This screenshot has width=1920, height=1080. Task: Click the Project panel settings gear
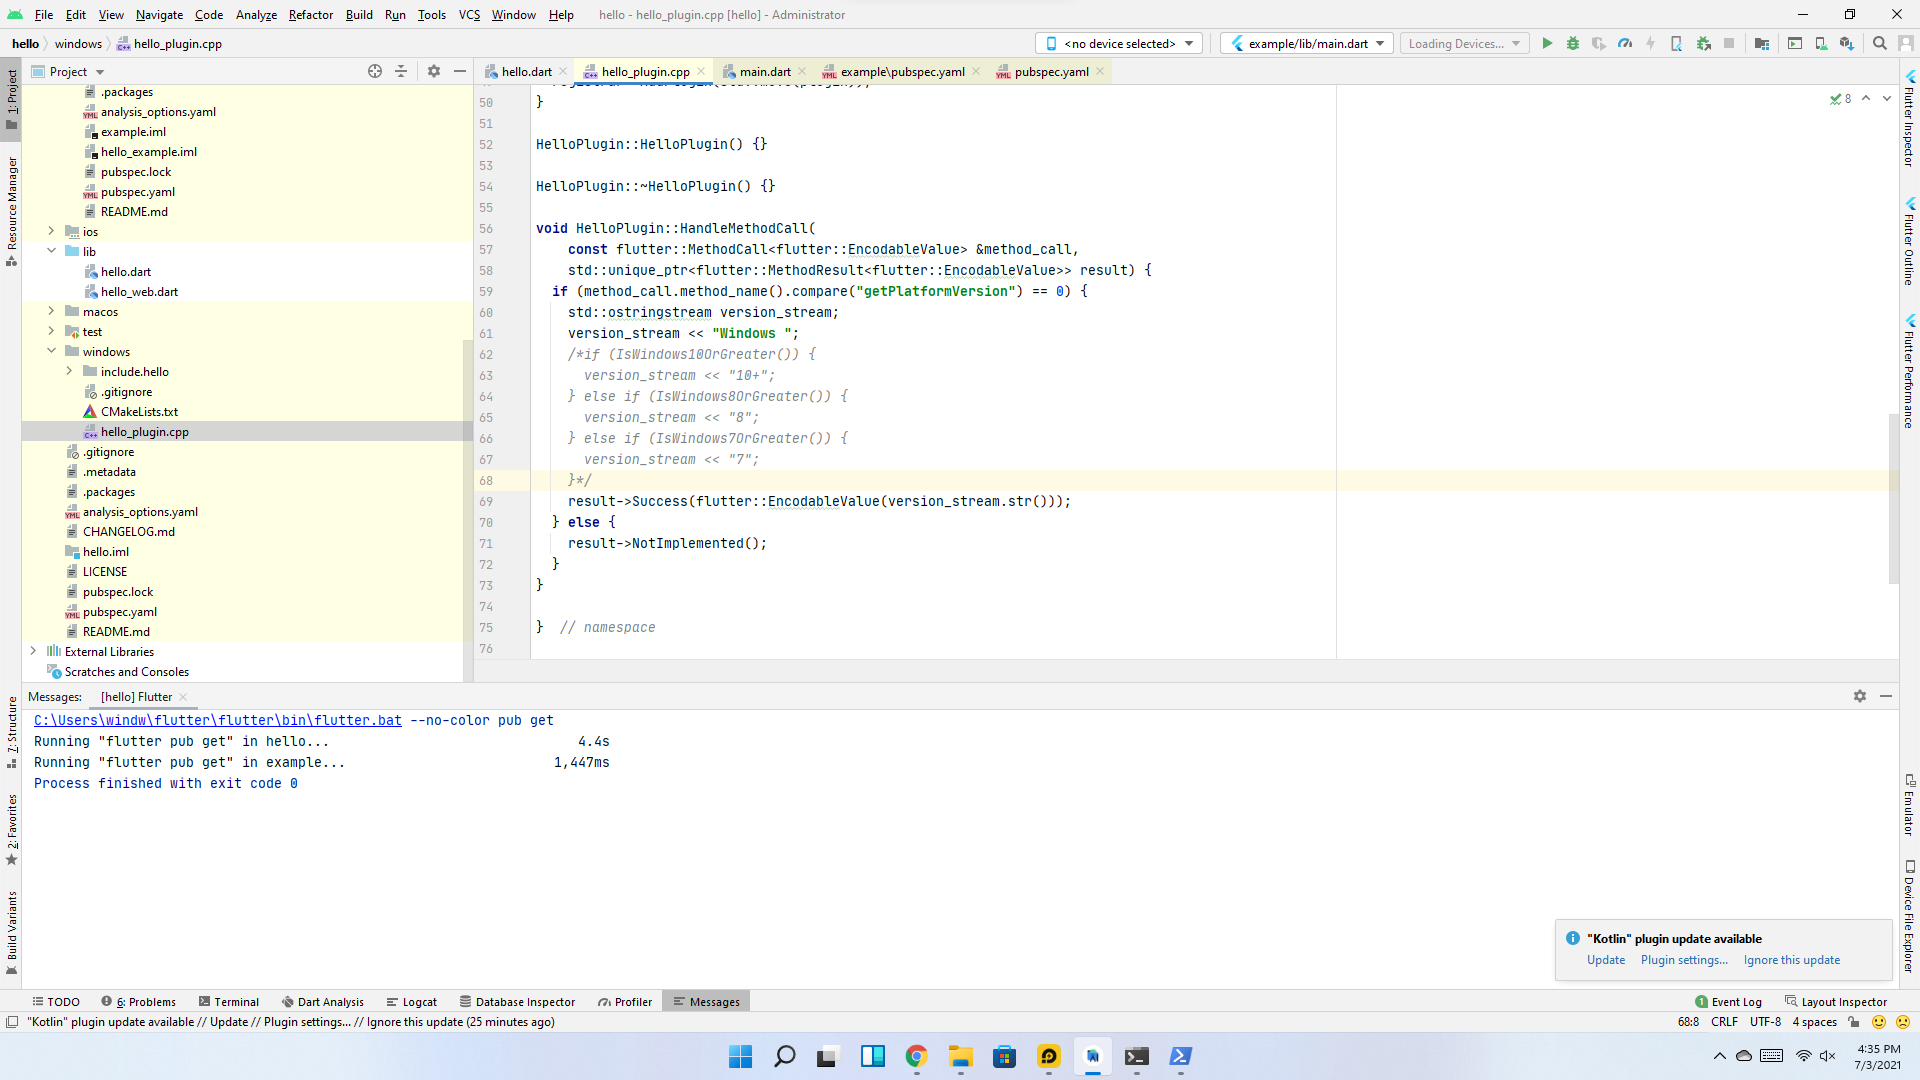click(433, 71)
